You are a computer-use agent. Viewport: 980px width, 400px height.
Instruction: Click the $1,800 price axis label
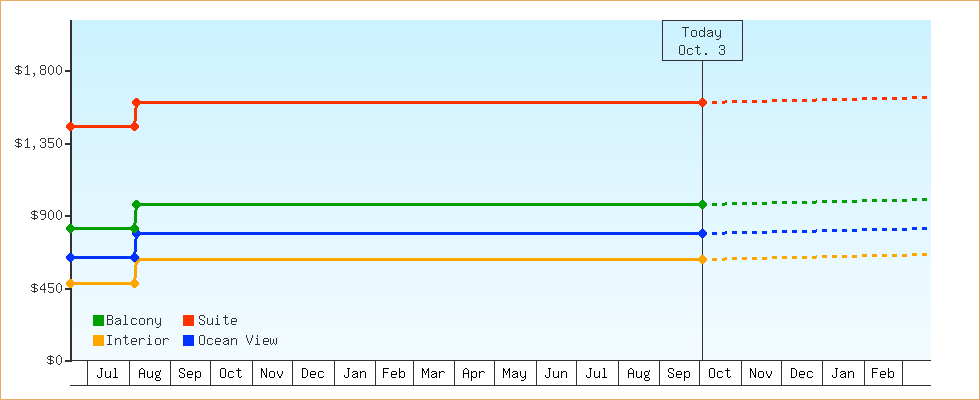tap(39, 70)
